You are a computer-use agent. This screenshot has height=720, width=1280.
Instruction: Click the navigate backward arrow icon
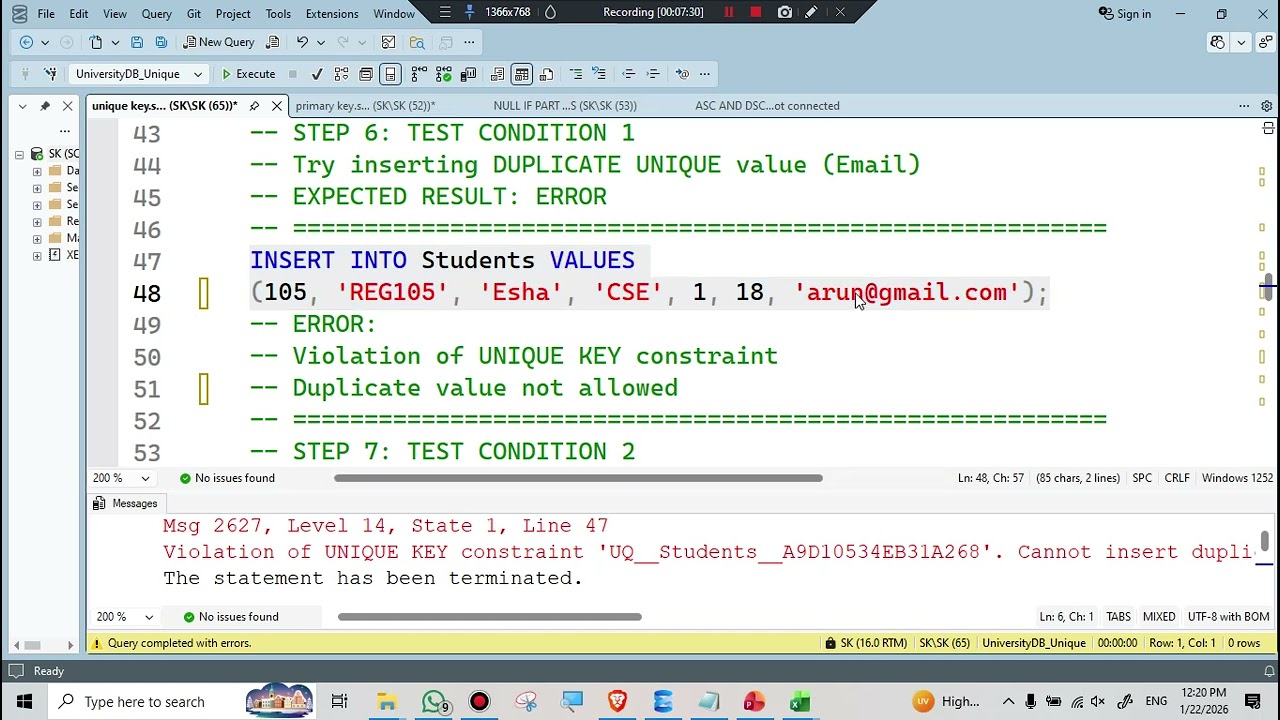coord(26,42)
